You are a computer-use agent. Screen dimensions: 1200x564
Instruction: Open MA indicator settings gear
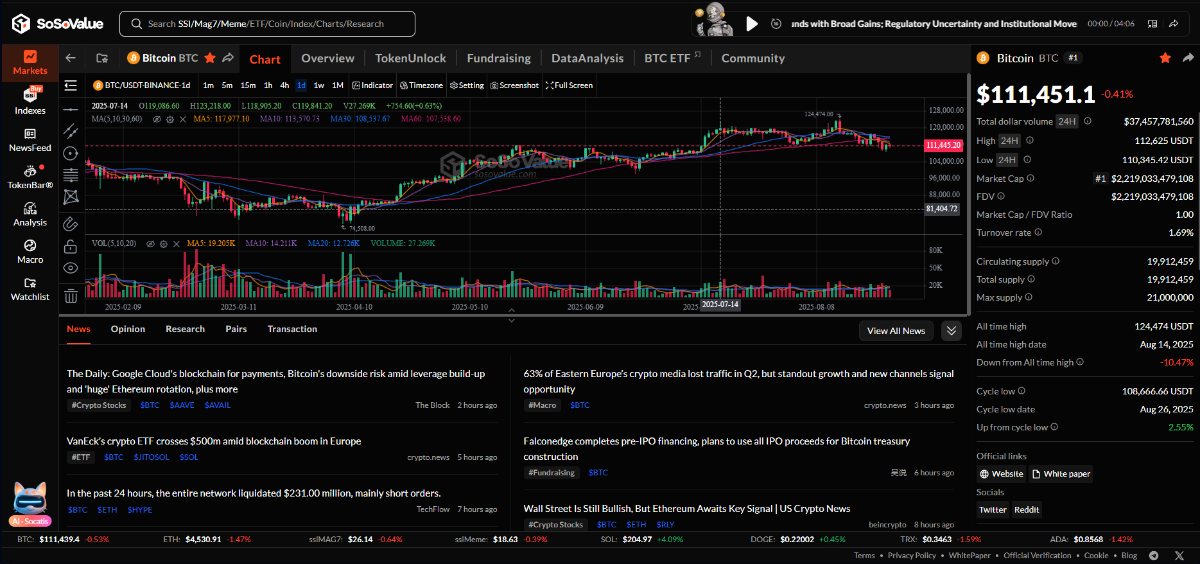[170, 120]
